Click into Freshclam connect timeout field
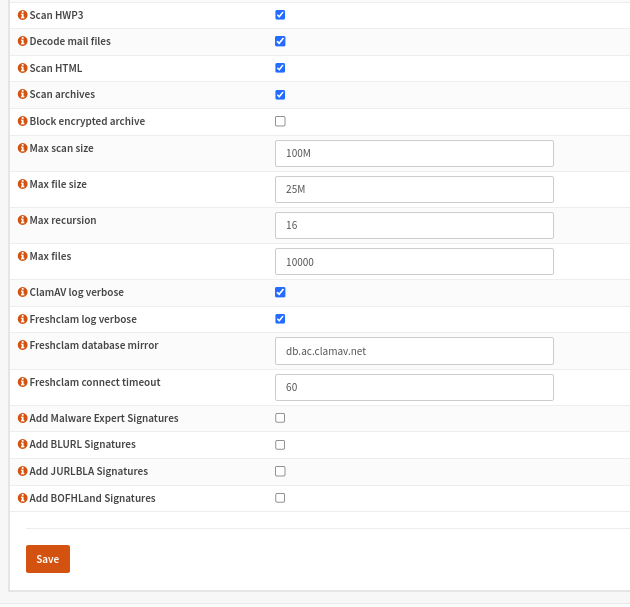630x607 pixels. (x=413, y=387)
